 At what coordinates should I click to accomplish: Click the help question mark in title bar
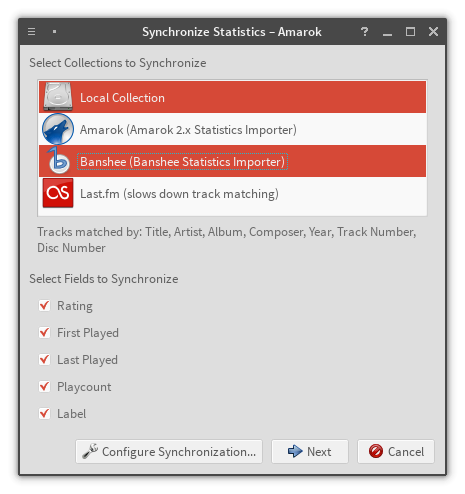pyautogui.click(x=364, y=32)
